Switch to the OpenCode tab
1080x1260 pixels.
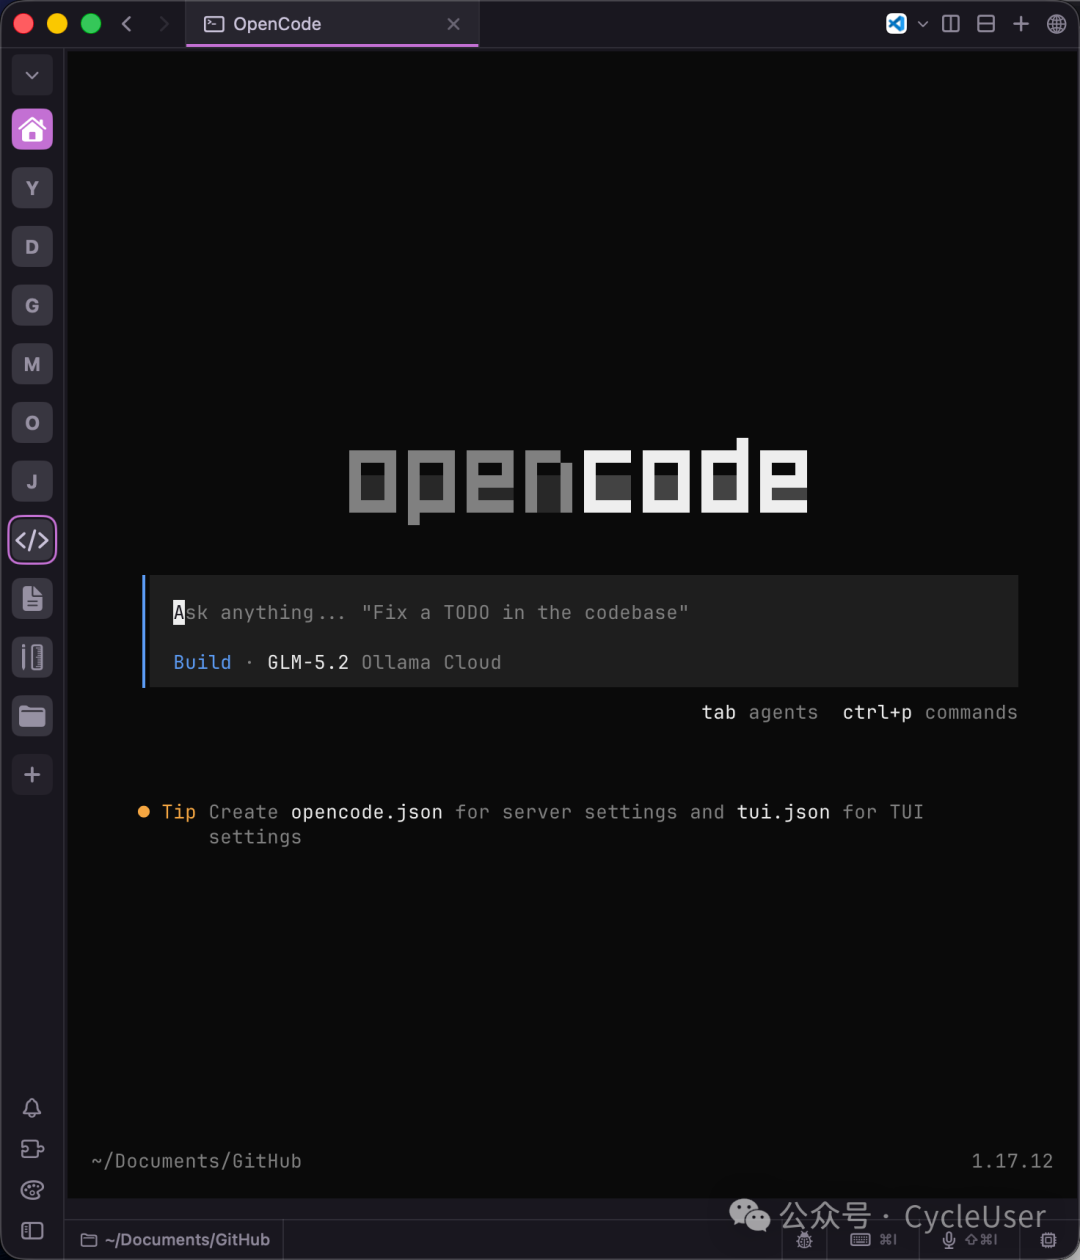coord(332,24)
